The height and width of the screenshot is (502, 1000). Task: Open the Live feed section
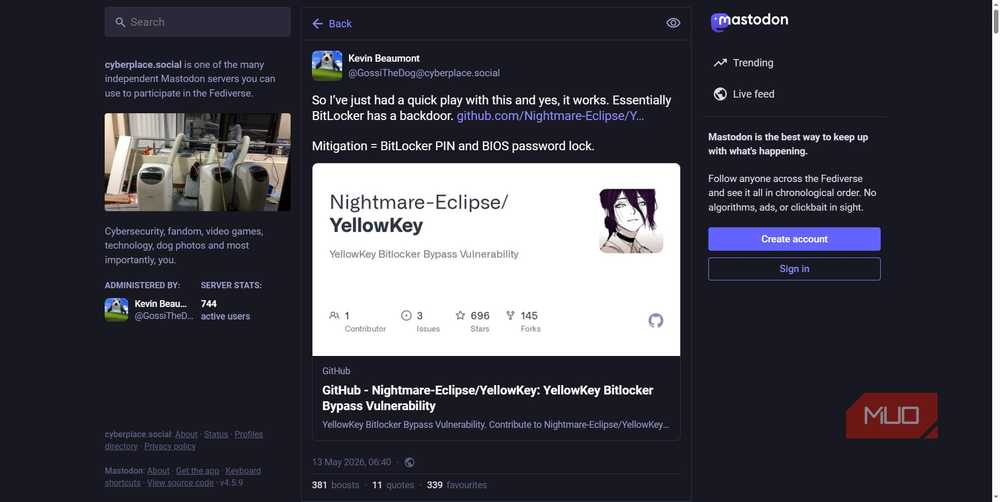click(x=744, y=94)
